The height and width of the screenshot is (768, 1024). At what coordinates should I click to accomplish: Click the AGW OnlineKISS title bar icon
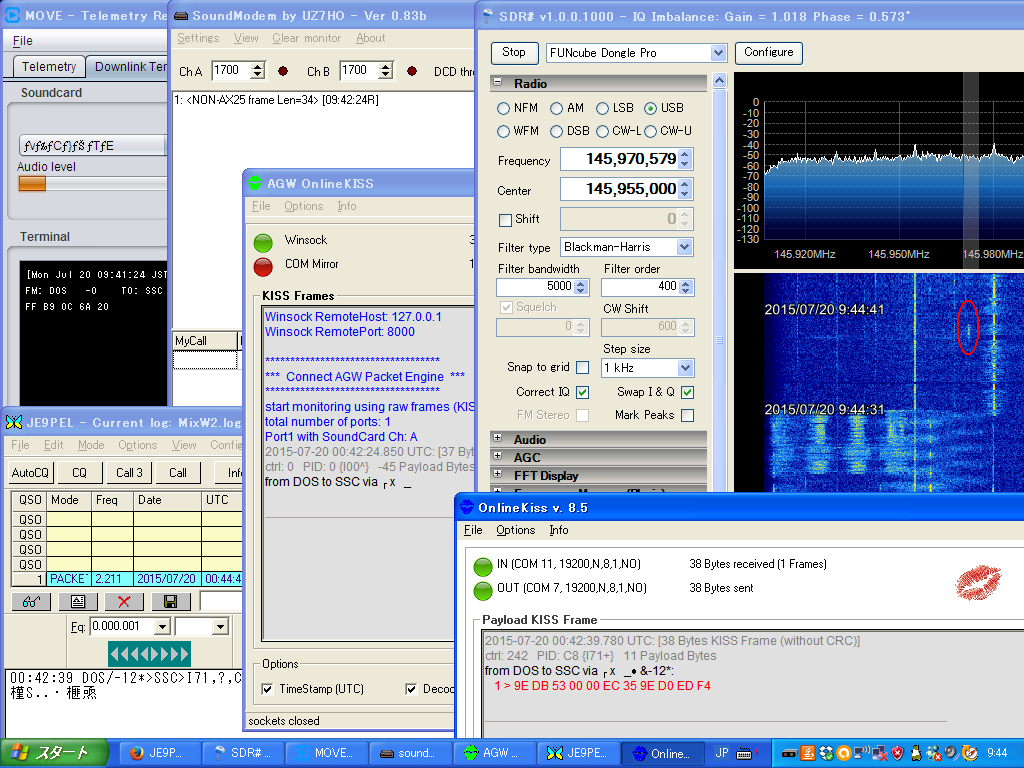pos(255,184)
